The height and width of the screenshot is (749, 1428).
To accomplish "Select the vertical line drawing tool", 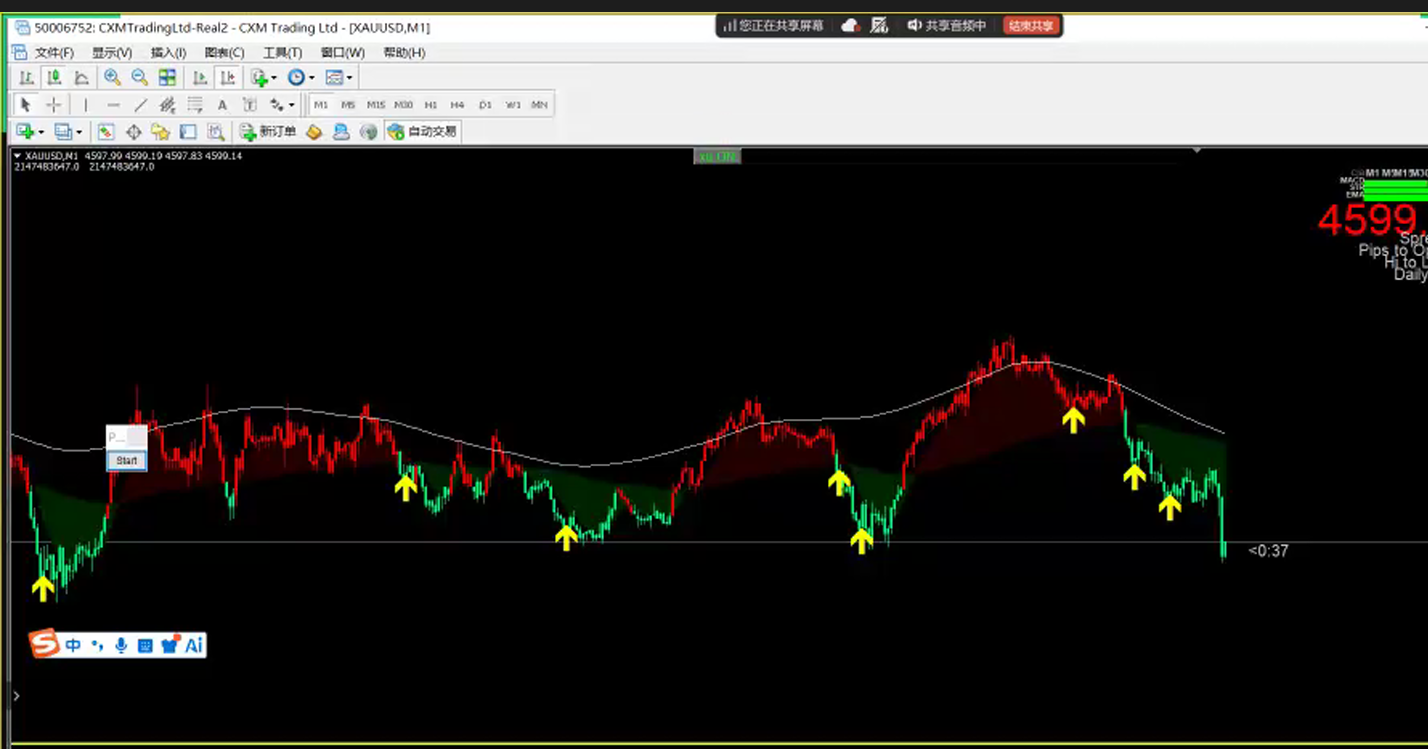I will point(86,105).
